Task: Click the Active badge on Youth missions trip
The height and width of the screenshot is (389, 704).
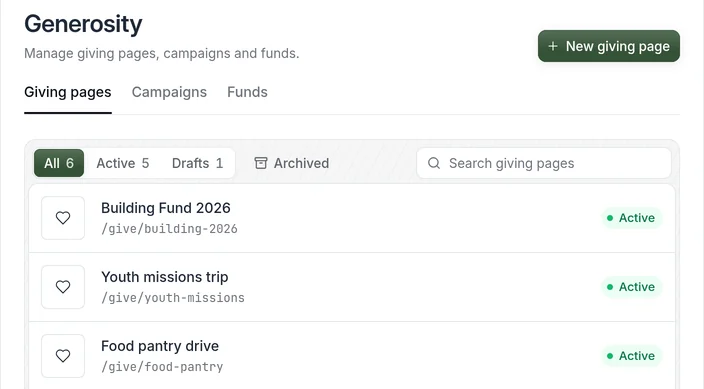Action: pyautogui.click(x=631, y=287)
